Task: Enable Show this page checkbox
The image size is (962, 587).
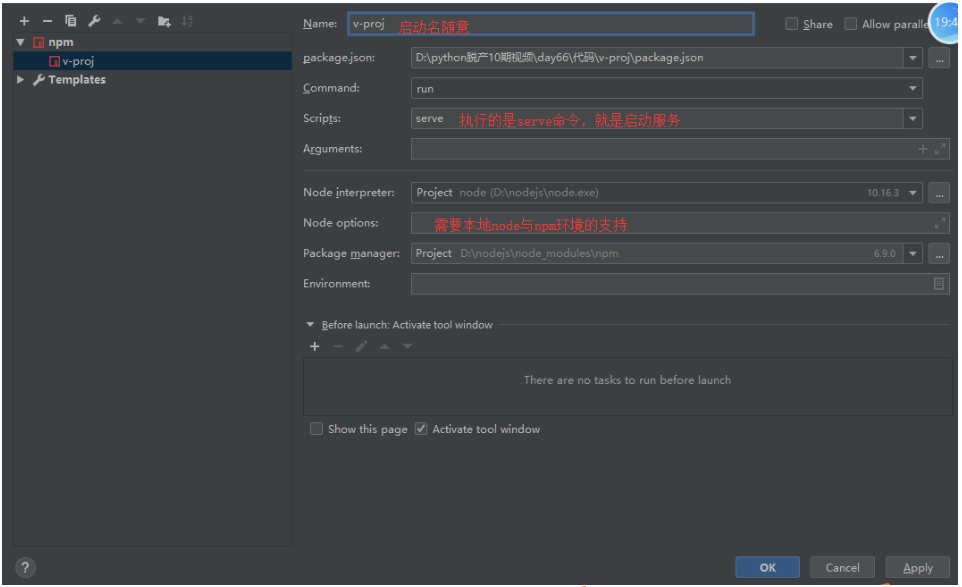Action: tap(317, 429)
